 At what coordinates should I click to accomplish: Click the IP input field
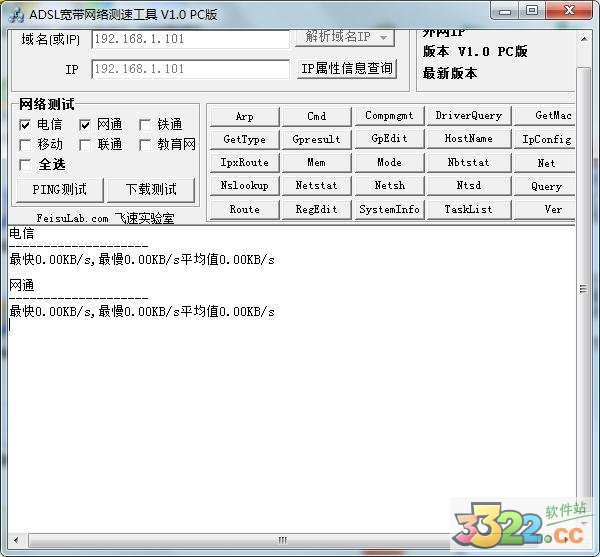click(x=191, y=69)
